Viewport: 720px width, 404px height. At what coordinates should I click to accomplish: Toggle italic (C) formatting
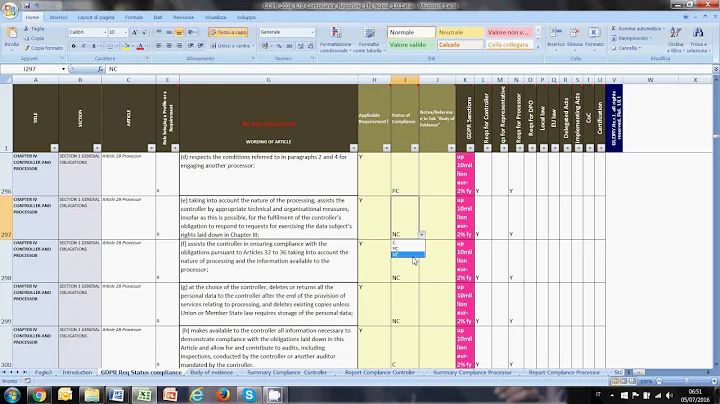pyautogui.click(x=84, y=46)
